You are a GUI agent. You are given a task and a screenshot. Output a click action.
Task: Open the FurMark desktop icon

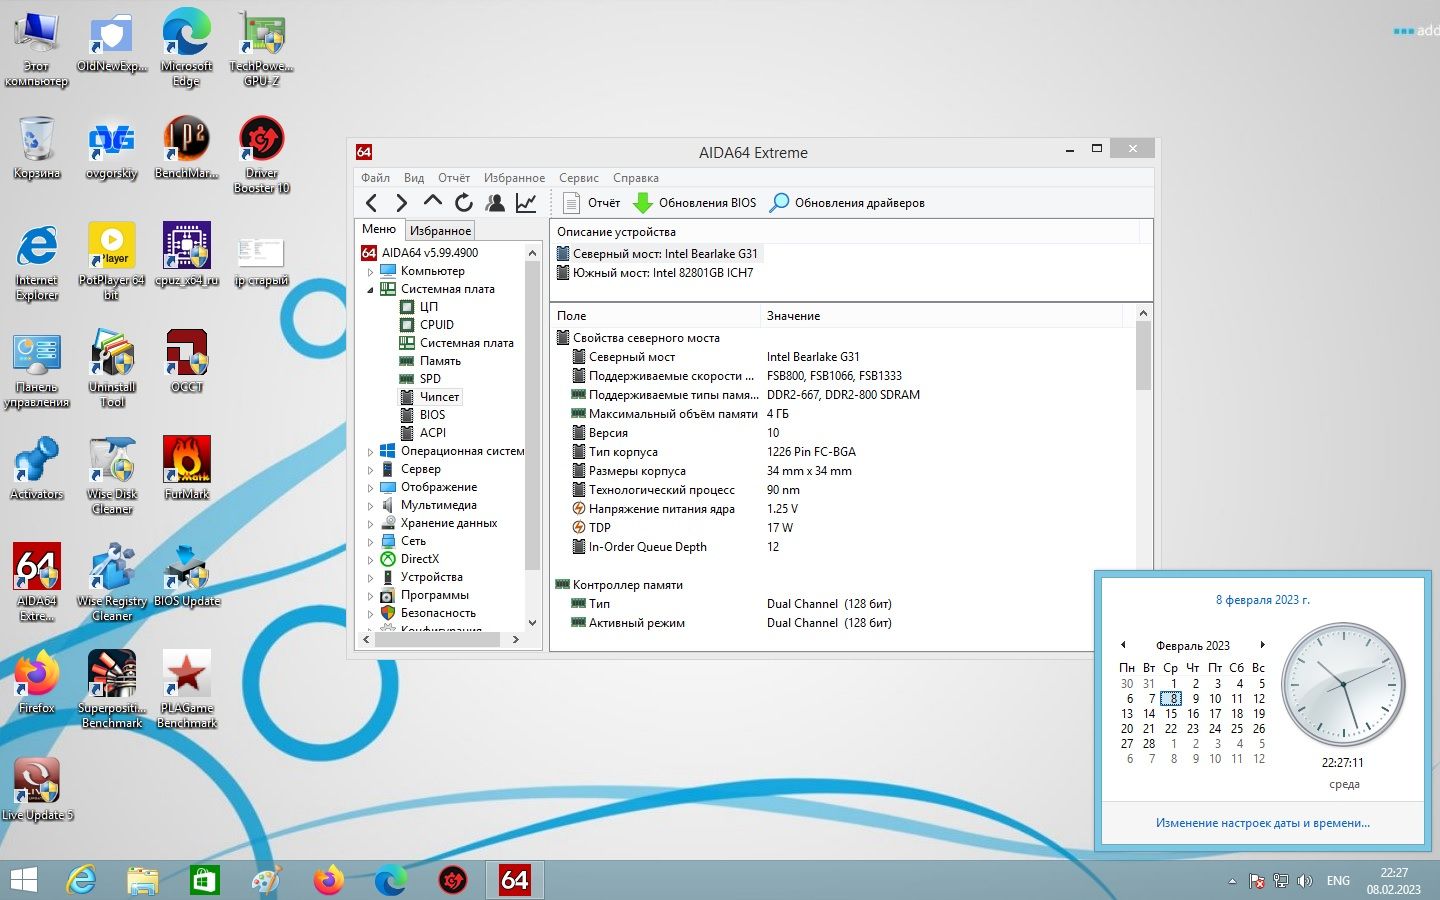[187, 467]
